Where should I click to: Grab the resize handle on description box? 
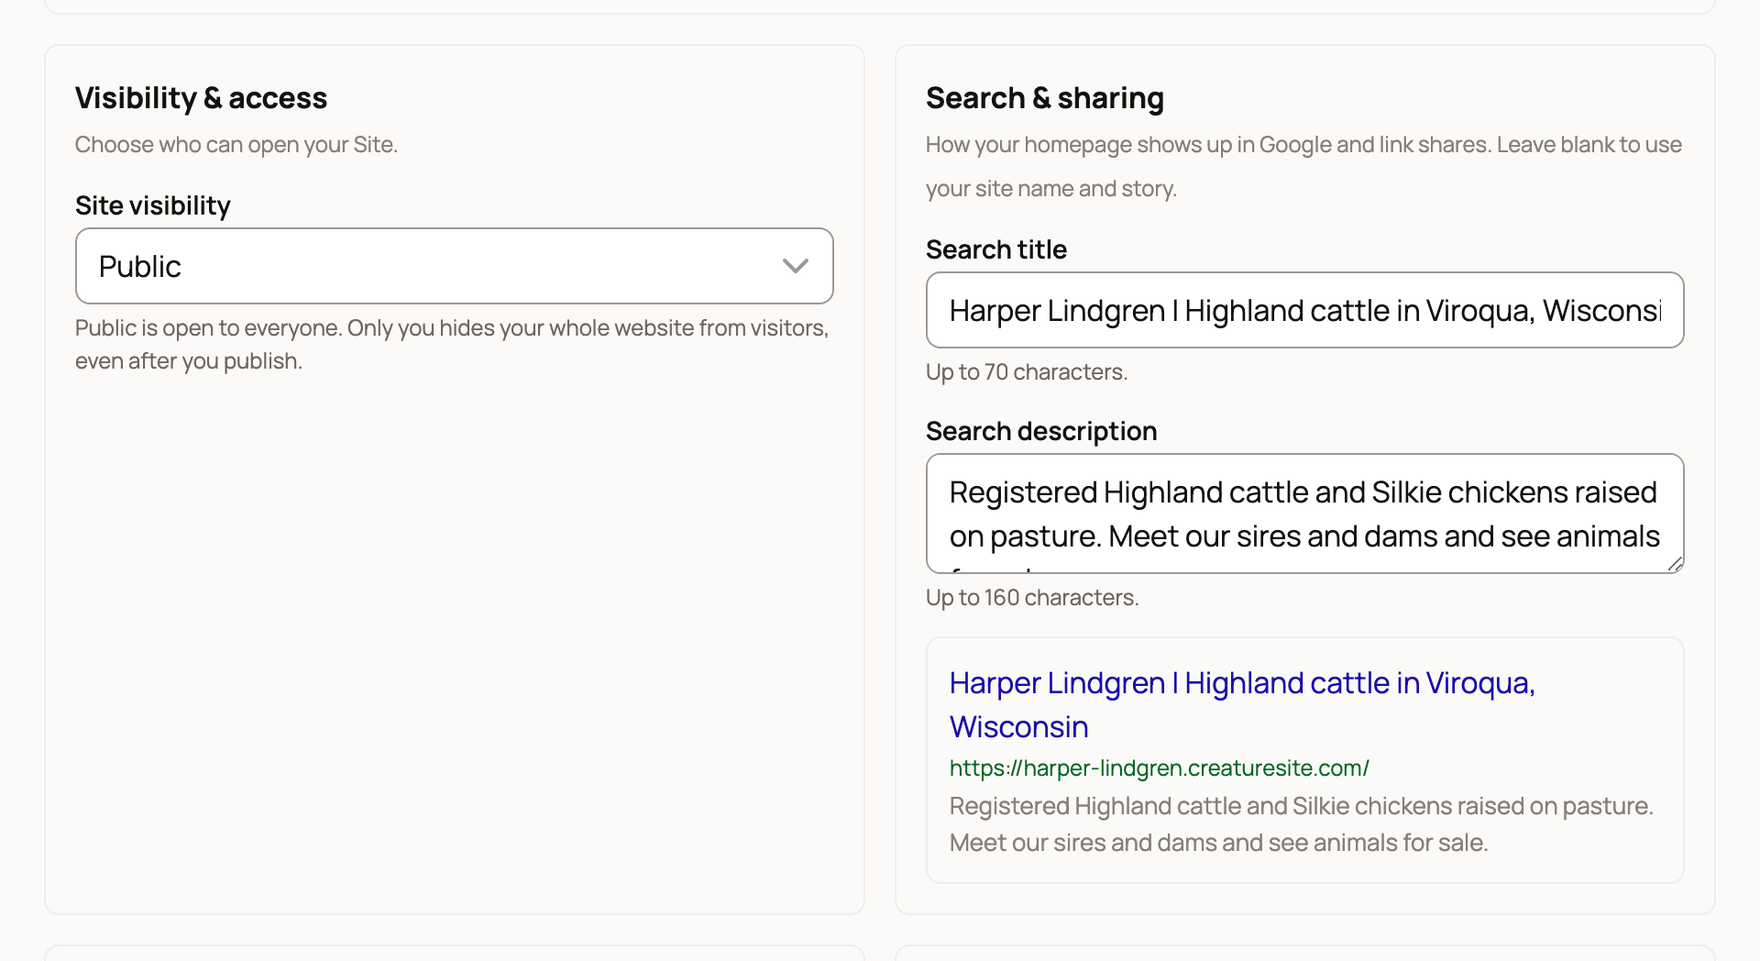1675,564
